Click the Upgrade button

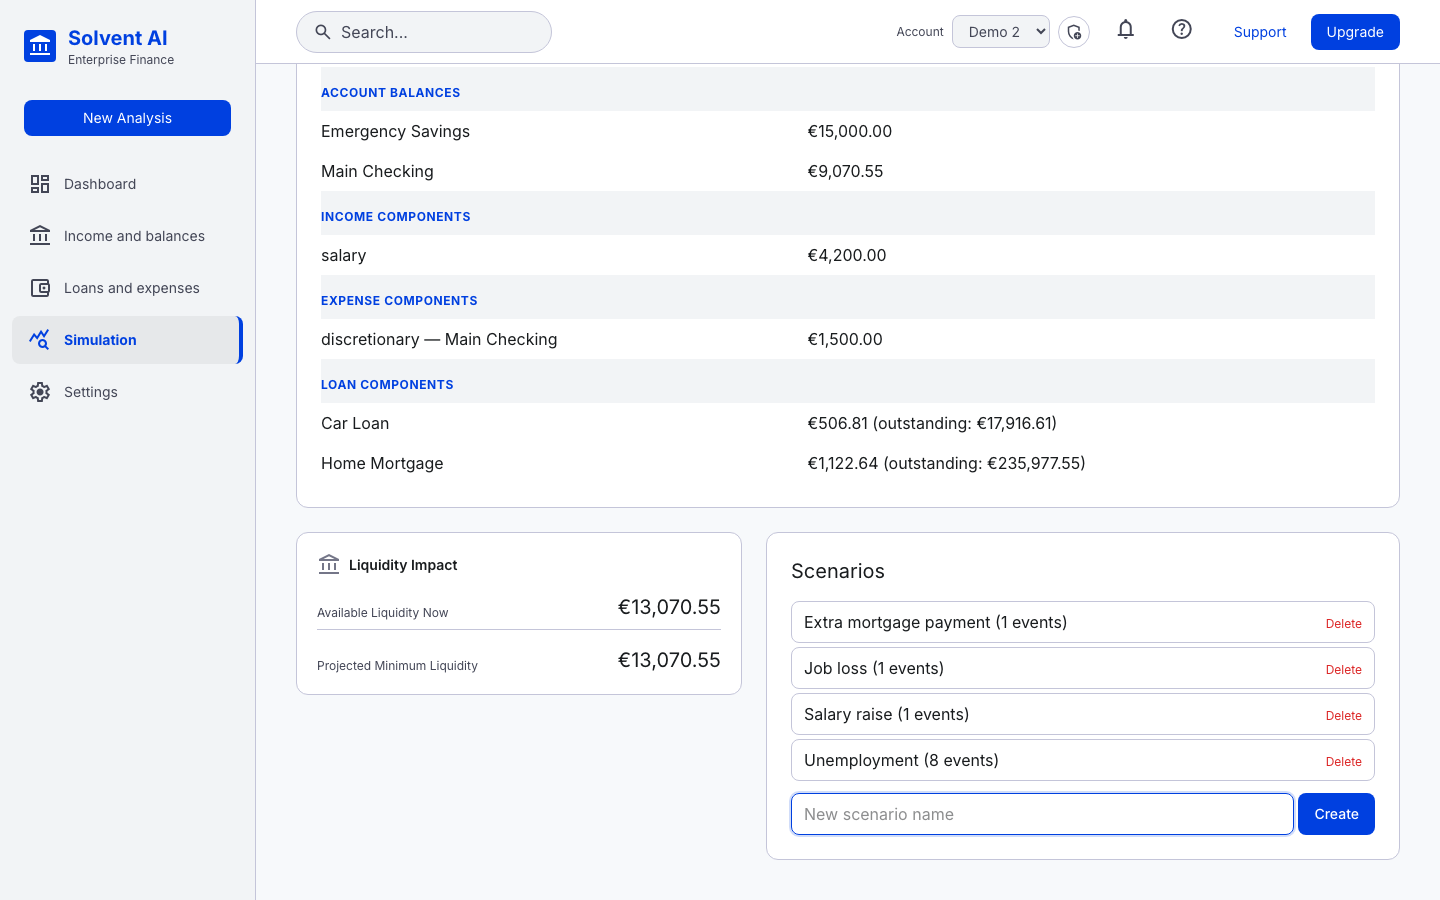(1355, 32)
